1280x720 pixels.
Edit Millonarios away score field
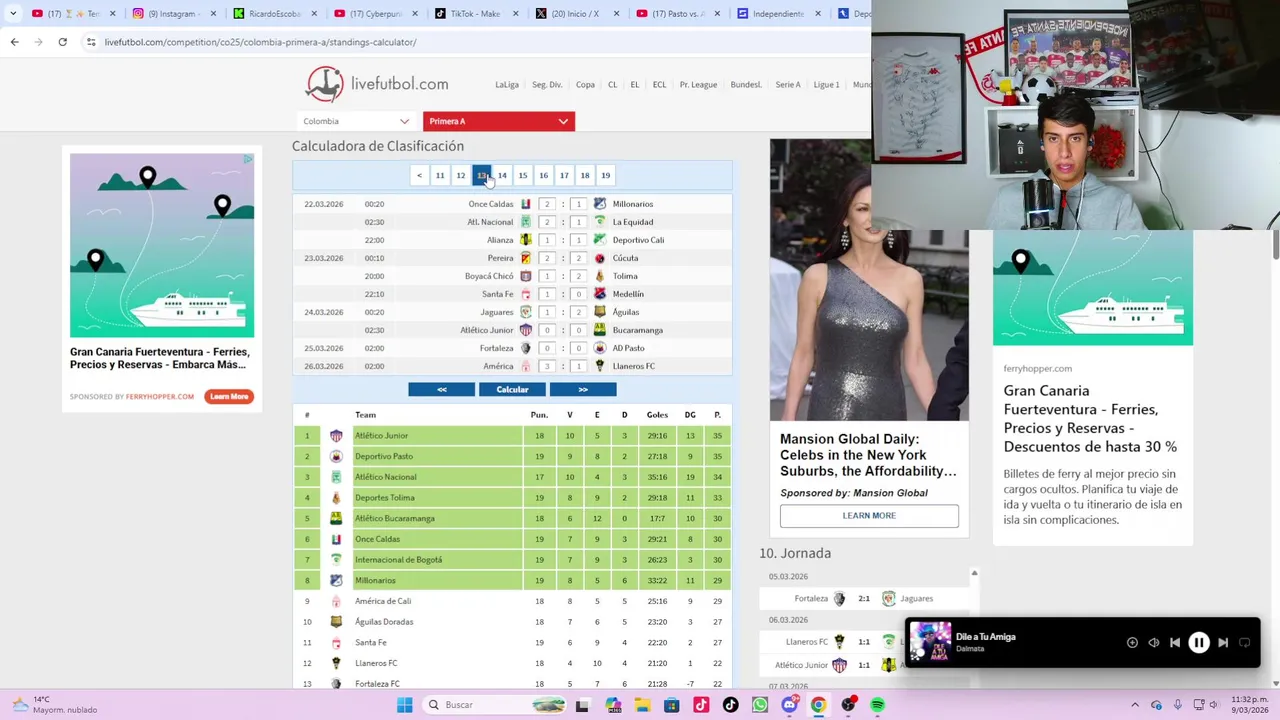pyautogui.click(x=578, y=204)
